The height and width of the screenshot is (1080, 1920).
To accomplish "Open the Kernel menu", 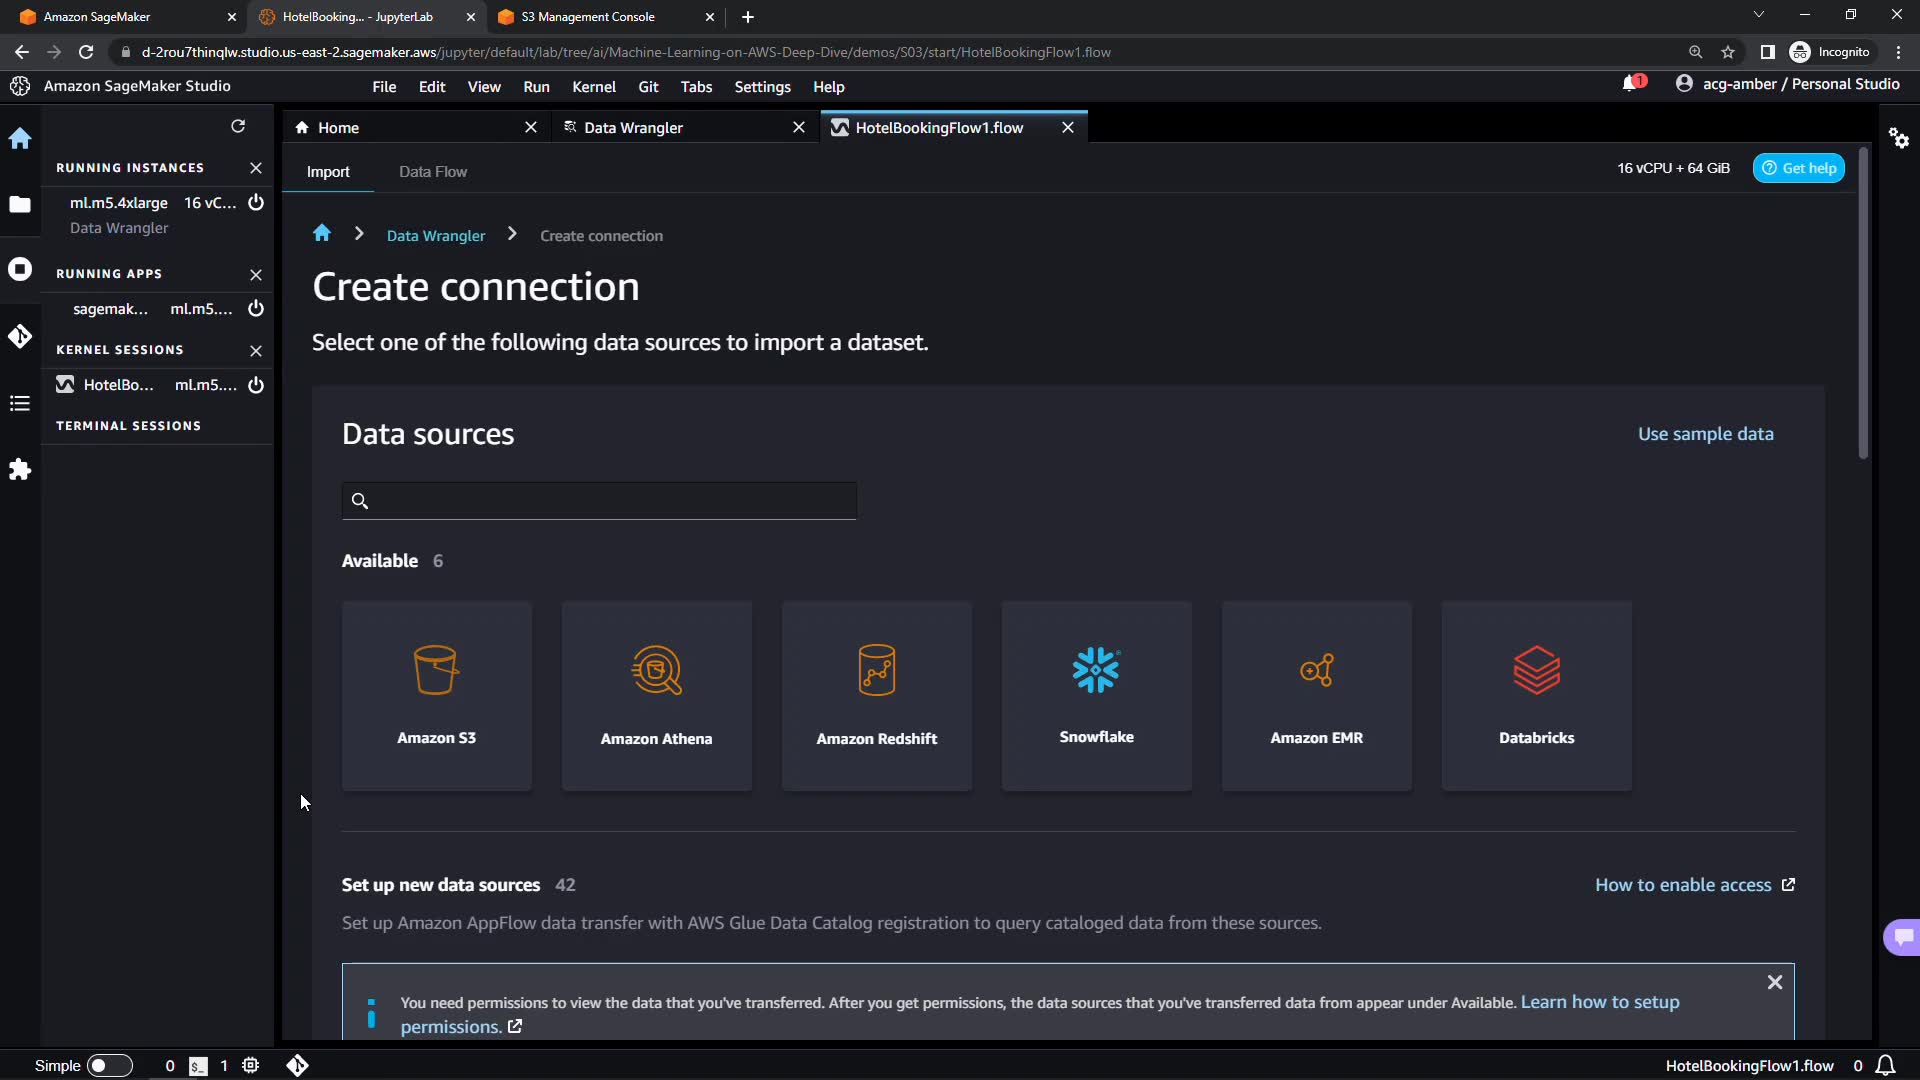I will (593, 87).
